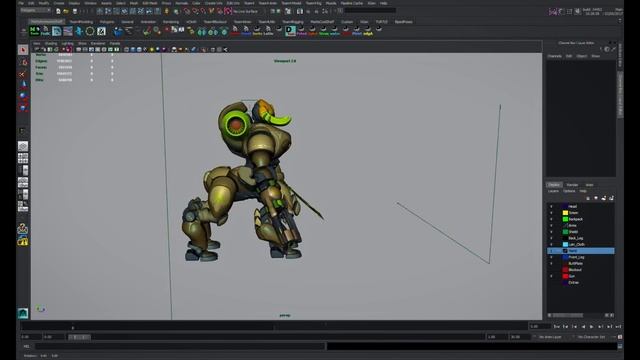The width and height of the screenshot is (640, 360).
Task: Switch to single perspective pane layout
Action: point(23,146)
